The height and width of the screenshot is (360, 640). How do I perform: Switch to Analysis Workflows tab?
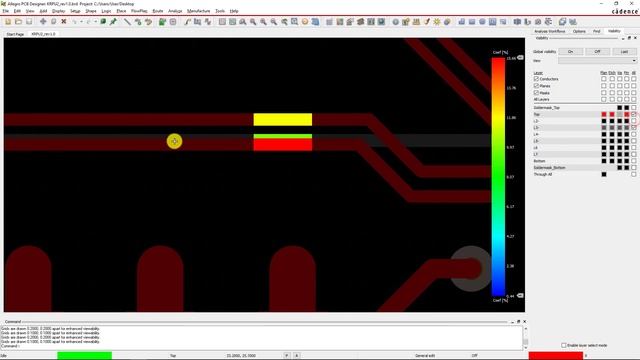(x=550, y=31)
